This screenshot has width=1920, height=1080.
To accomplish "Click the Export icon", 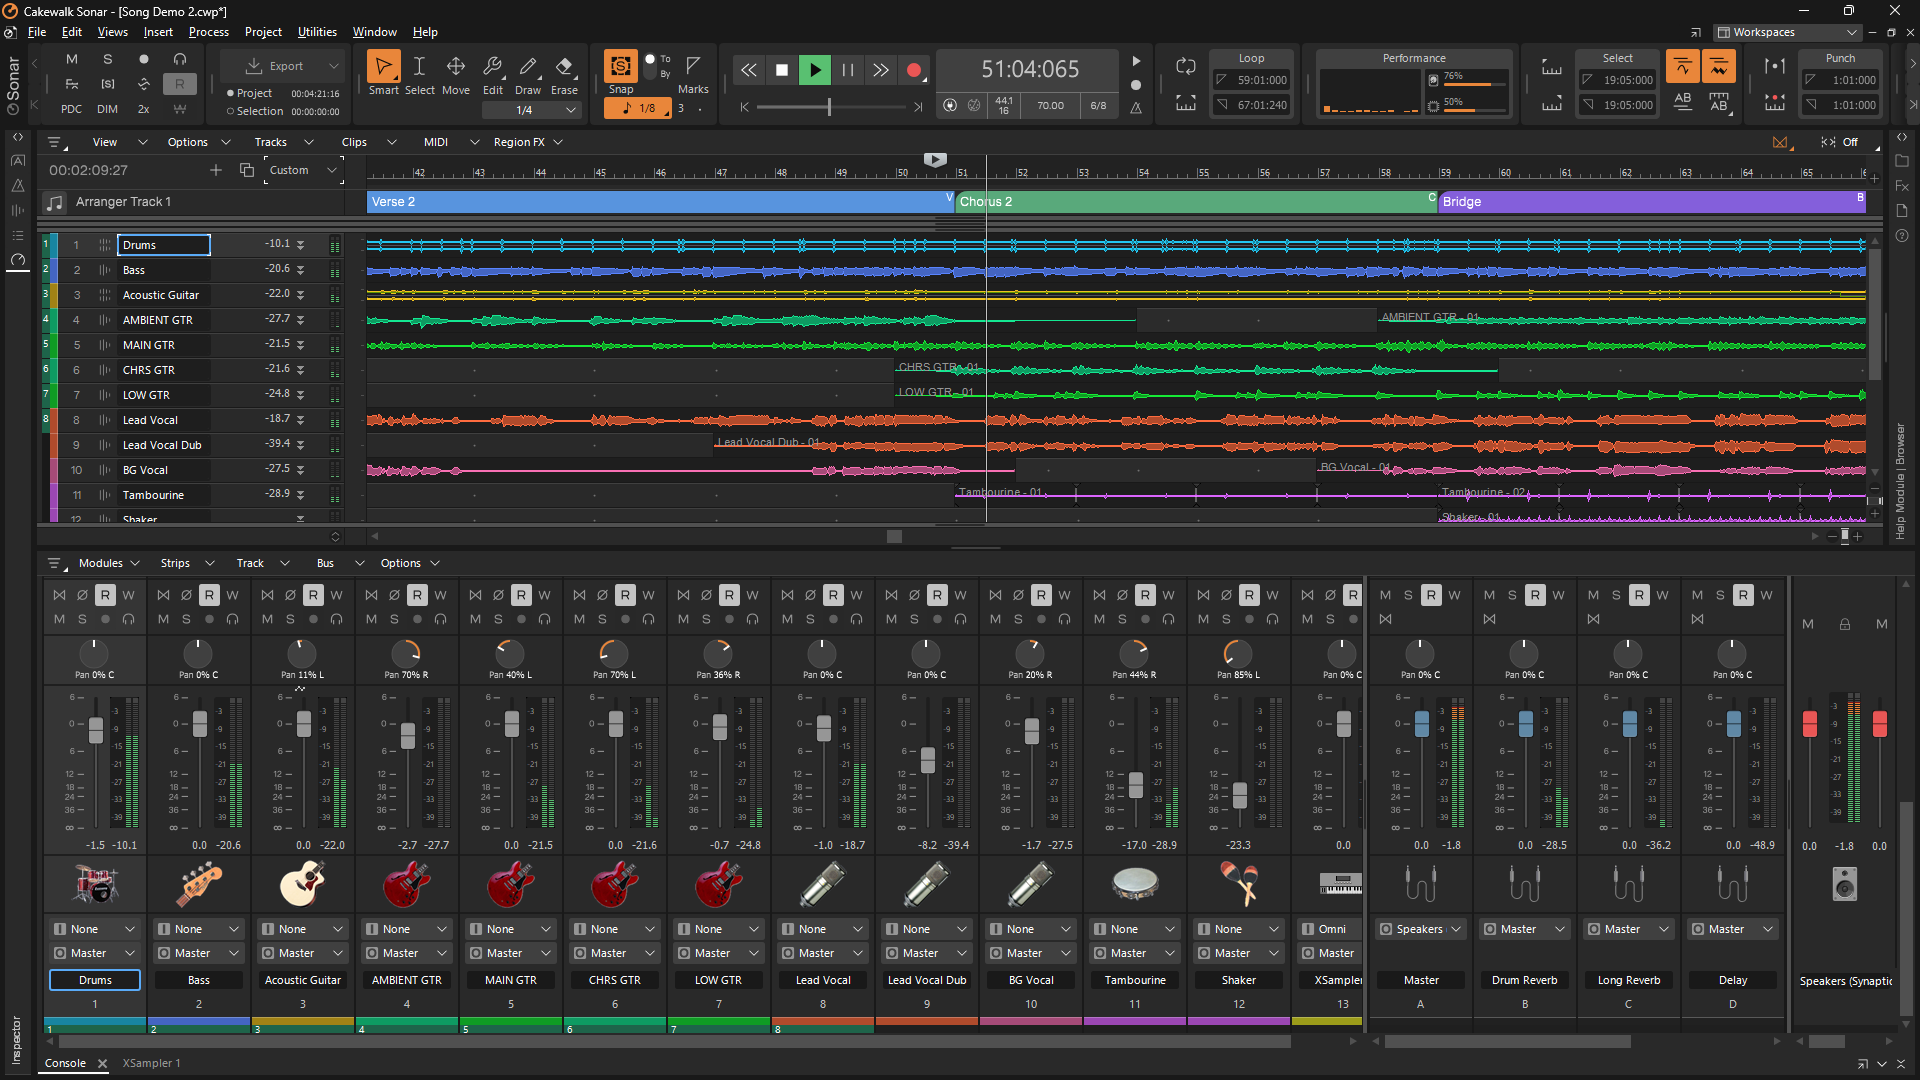I will [255, 66].
